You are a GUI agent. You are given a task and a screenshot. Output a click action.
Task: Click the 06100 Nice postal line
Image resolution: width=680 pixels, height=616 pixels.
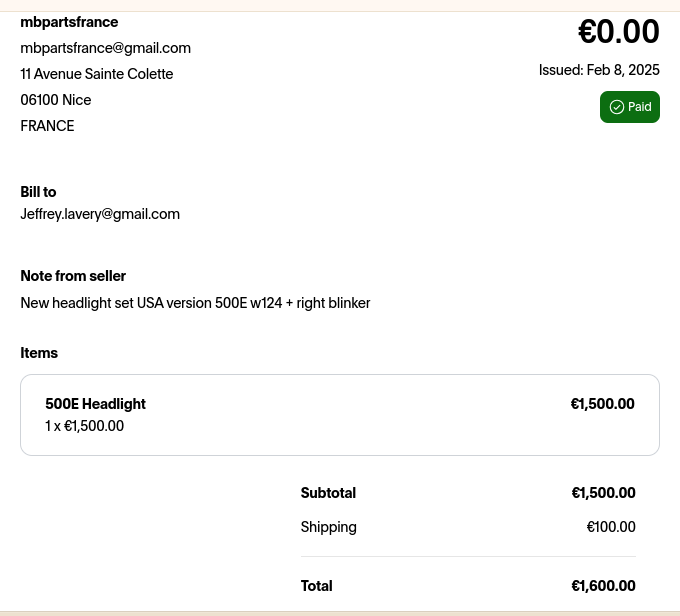click(x=56, y=100)
